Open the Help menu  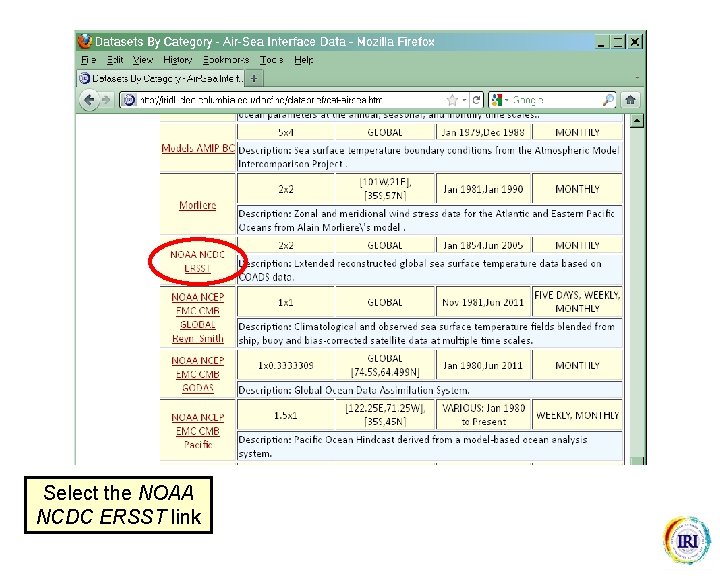pyautogui.click(x=304, y=60)
